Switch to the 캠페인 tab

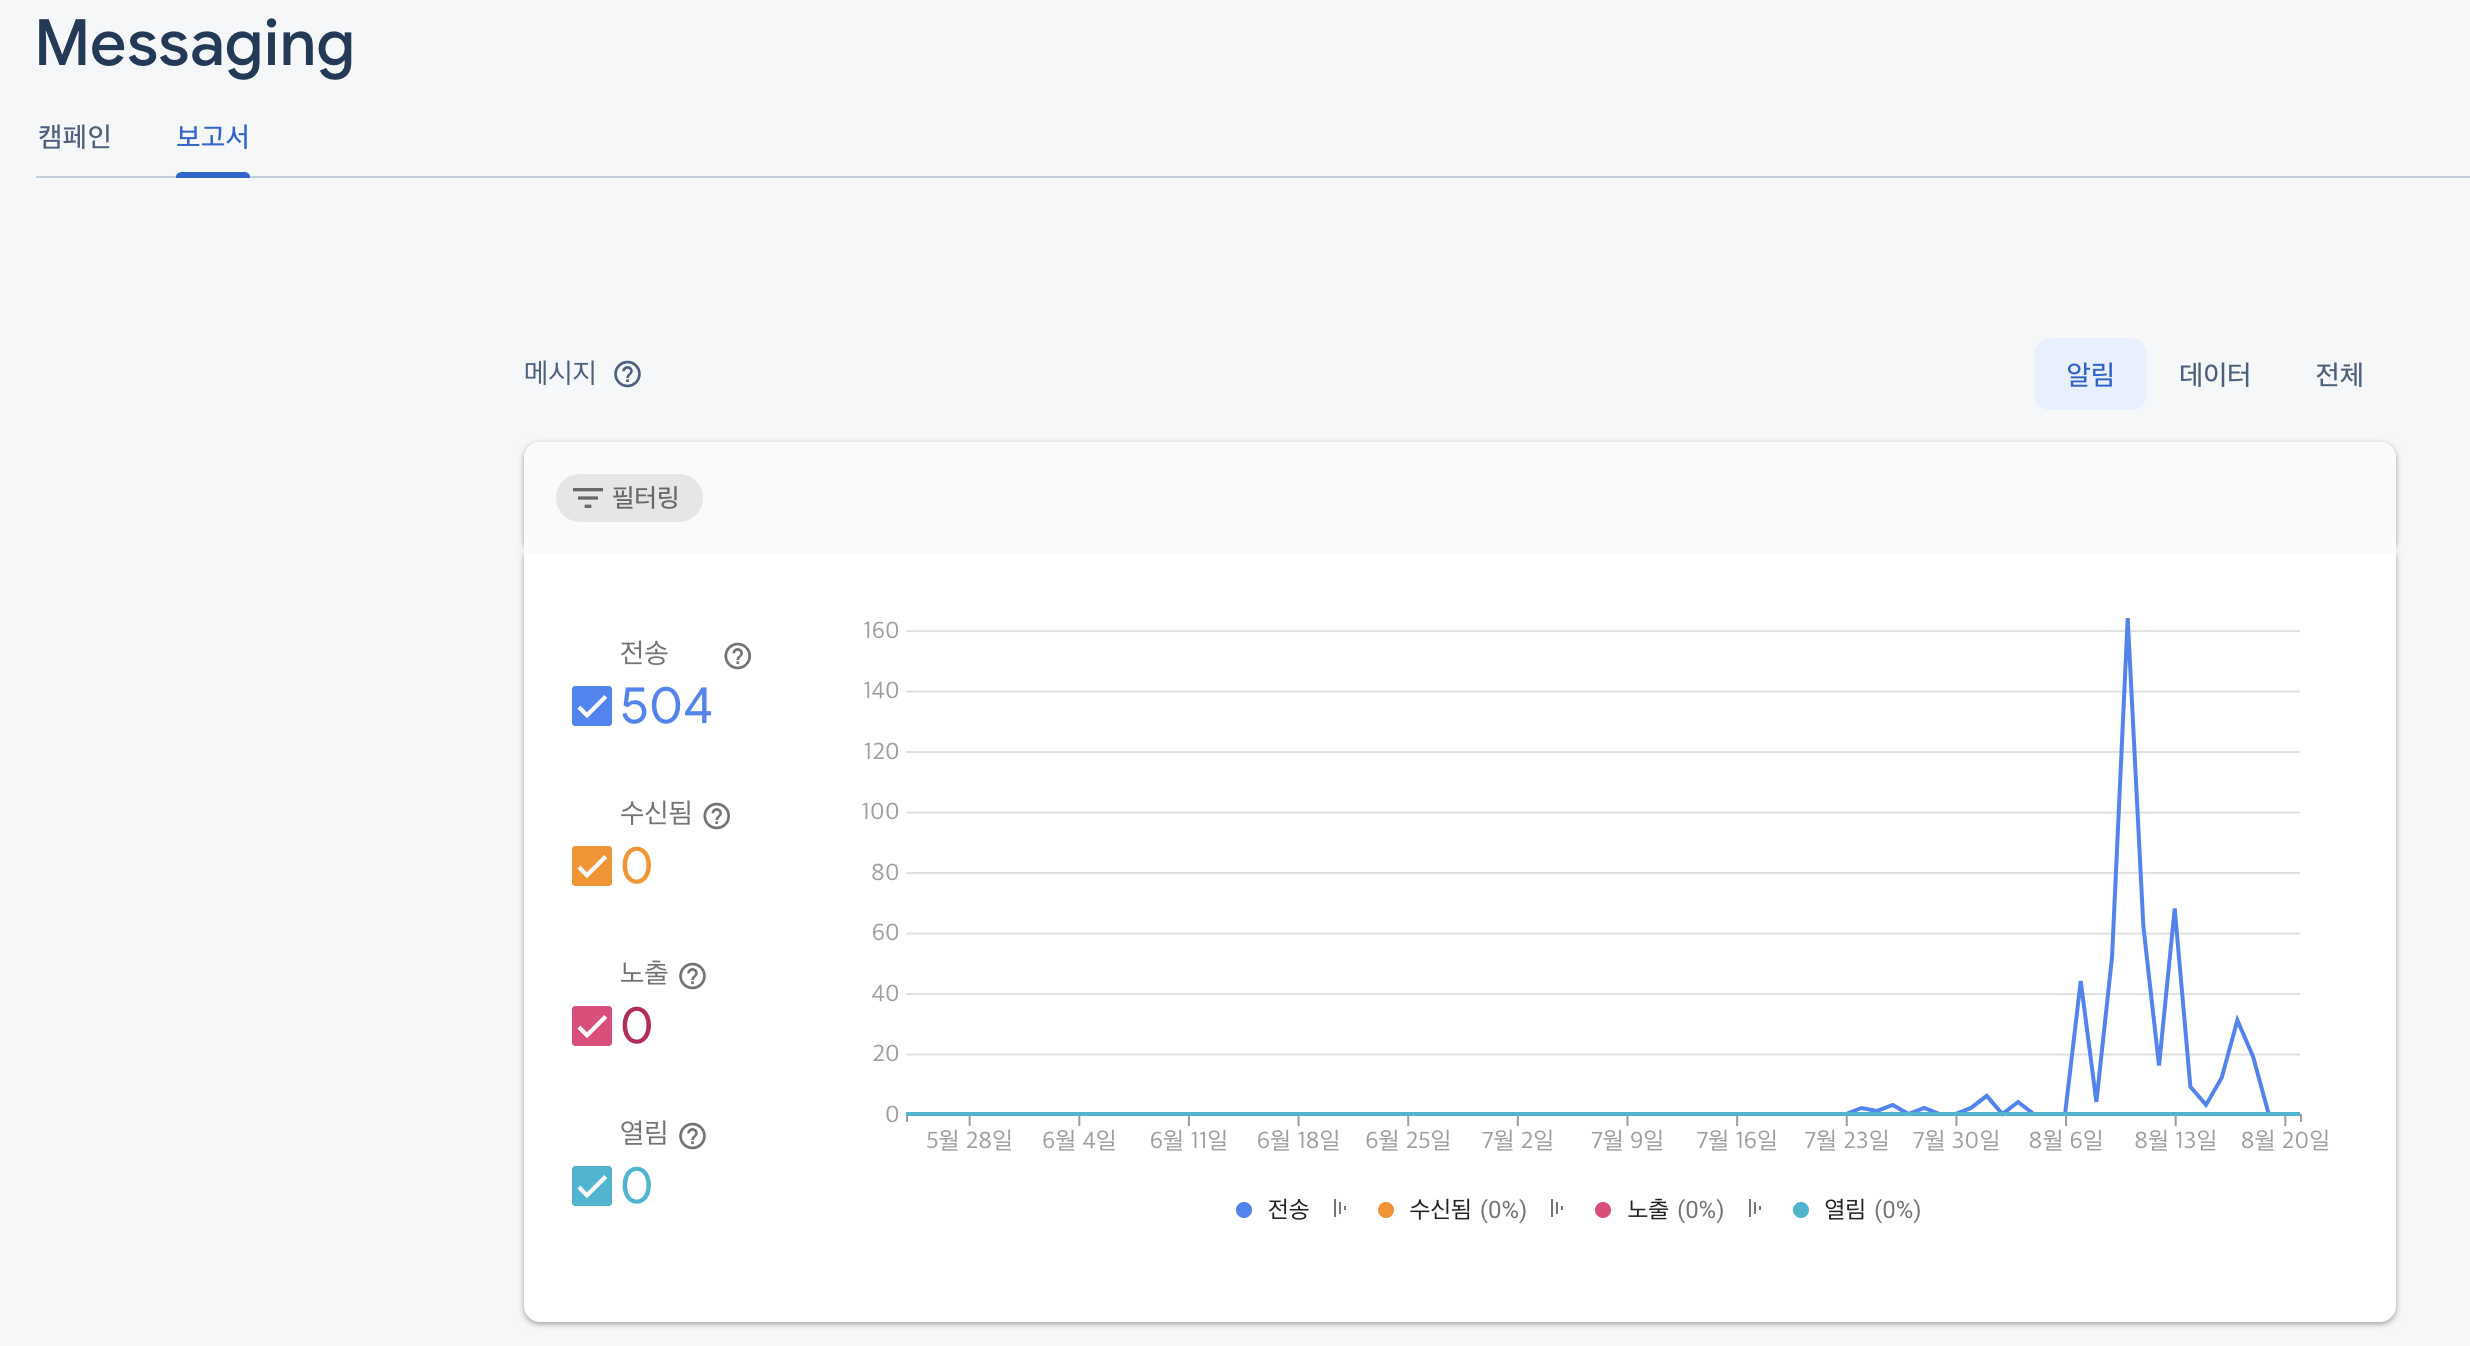pyautogui.click(x=74, y=137)
